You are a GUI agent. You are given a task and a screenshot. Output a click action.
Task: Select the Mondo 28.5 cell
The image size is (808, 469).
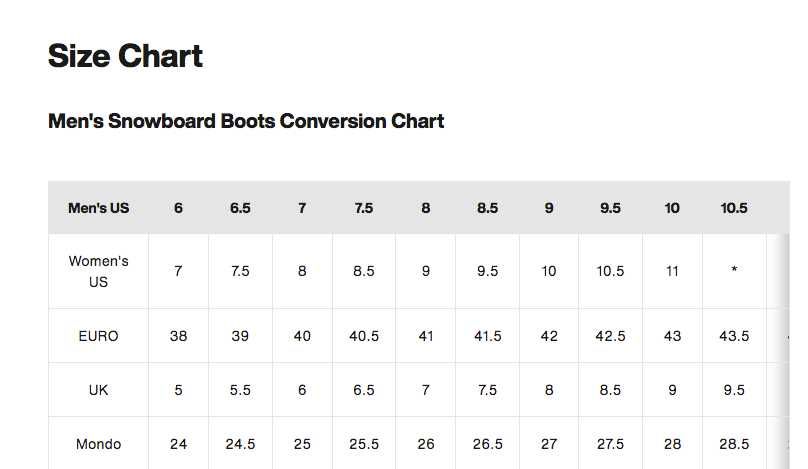pos(734,444)
